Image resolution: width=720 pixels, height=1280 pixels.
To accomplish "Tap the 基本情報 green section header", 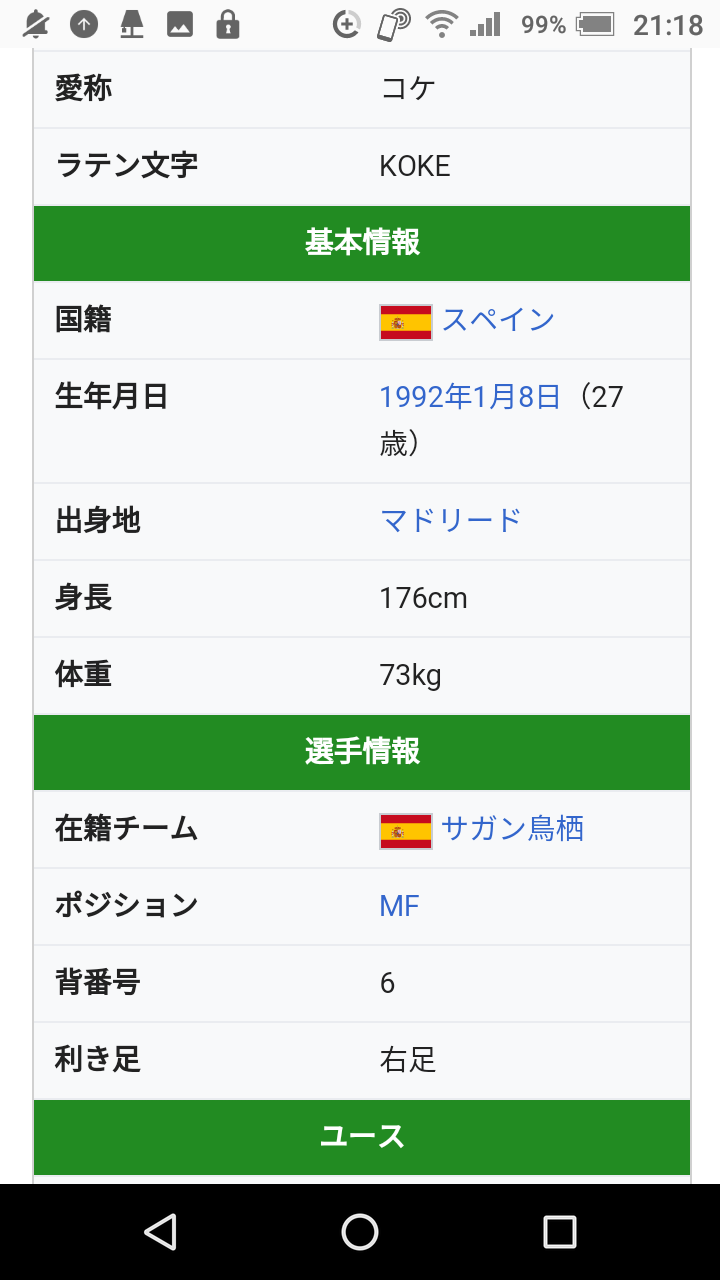I will point(362,243).
